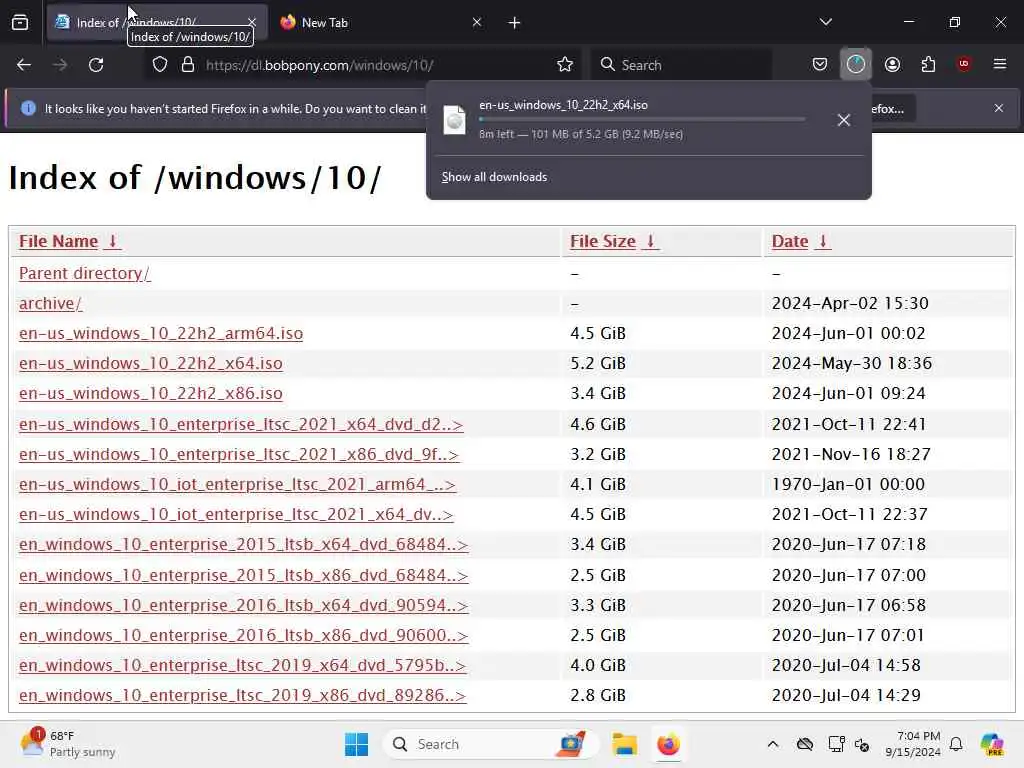Expand the hidden system tray icons chevron
Viewport: 1024px width, 768px height.
point(773,744)
